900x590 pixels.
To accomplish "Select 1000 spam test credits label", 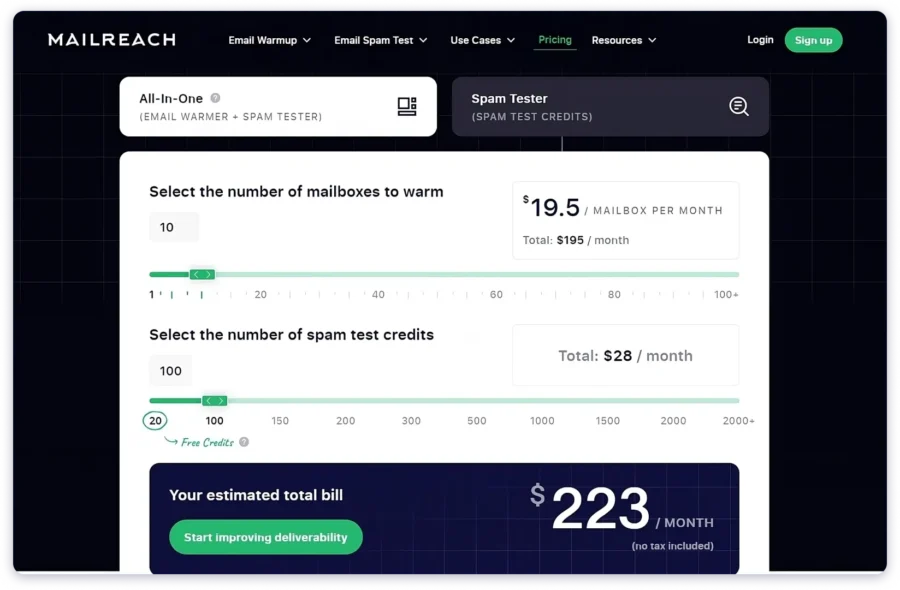I will click(x=542, y=421).
